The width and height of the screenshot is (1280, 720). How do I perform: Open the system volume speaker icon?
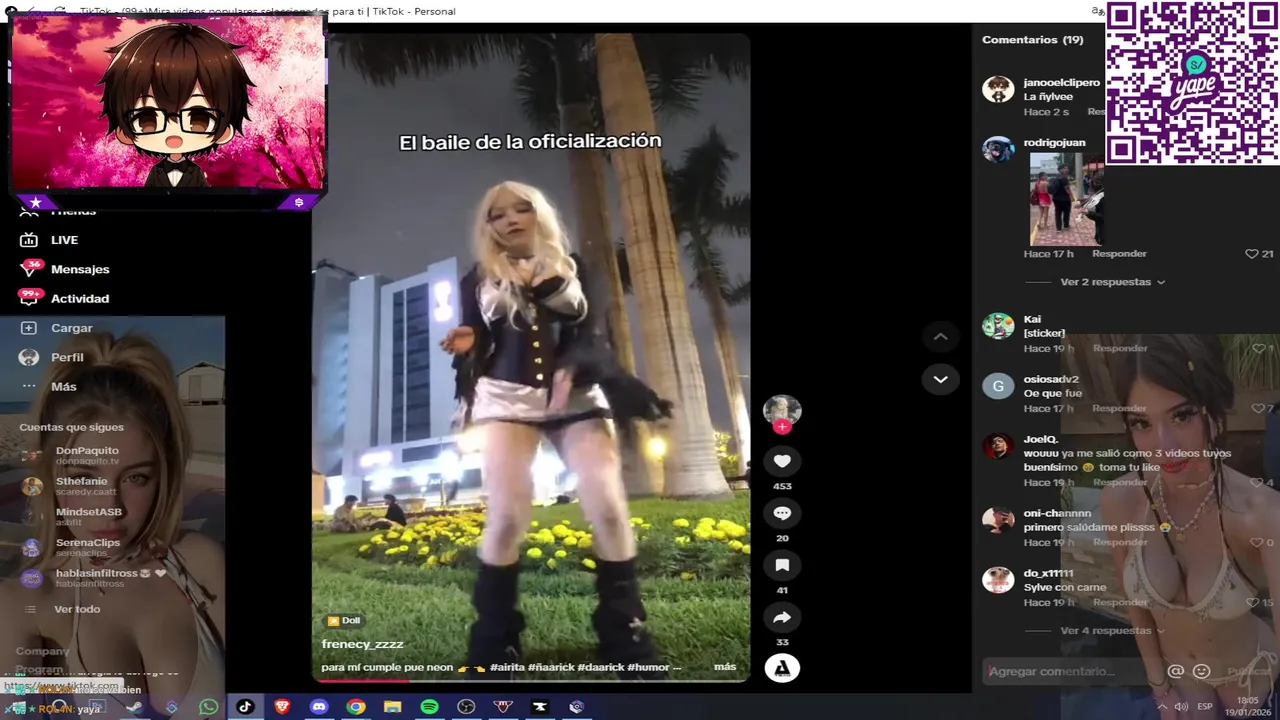(1180, 707)
